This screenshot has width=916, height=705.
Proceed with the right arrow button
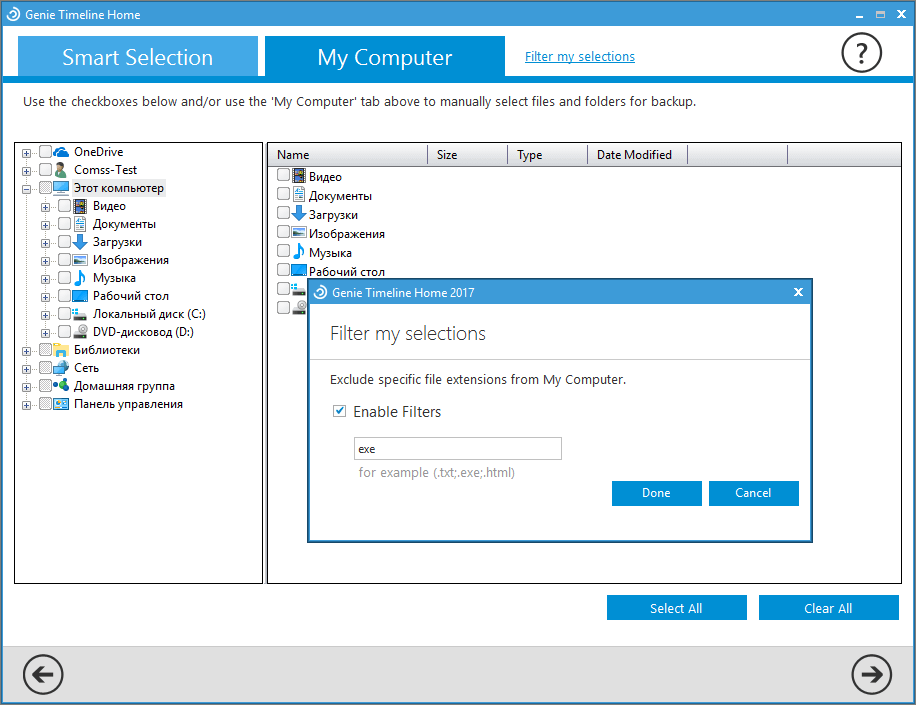click(871, 674)
